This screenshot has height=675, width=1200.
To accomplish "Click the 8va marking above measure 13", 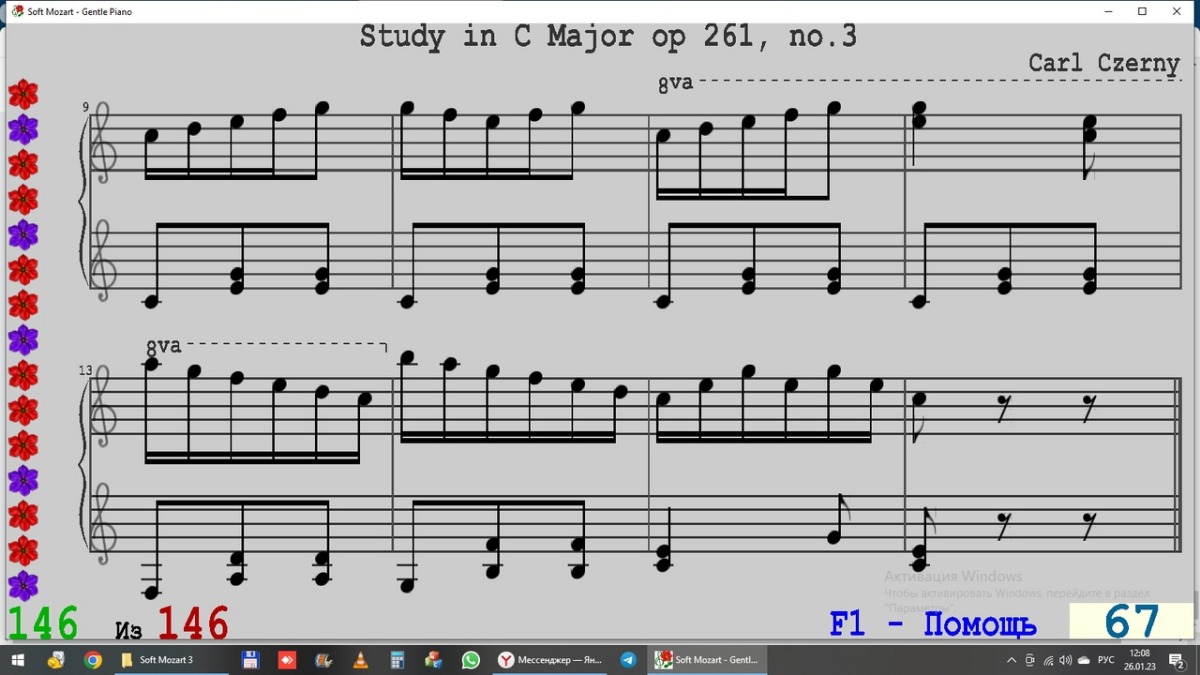I will point(164,347).
